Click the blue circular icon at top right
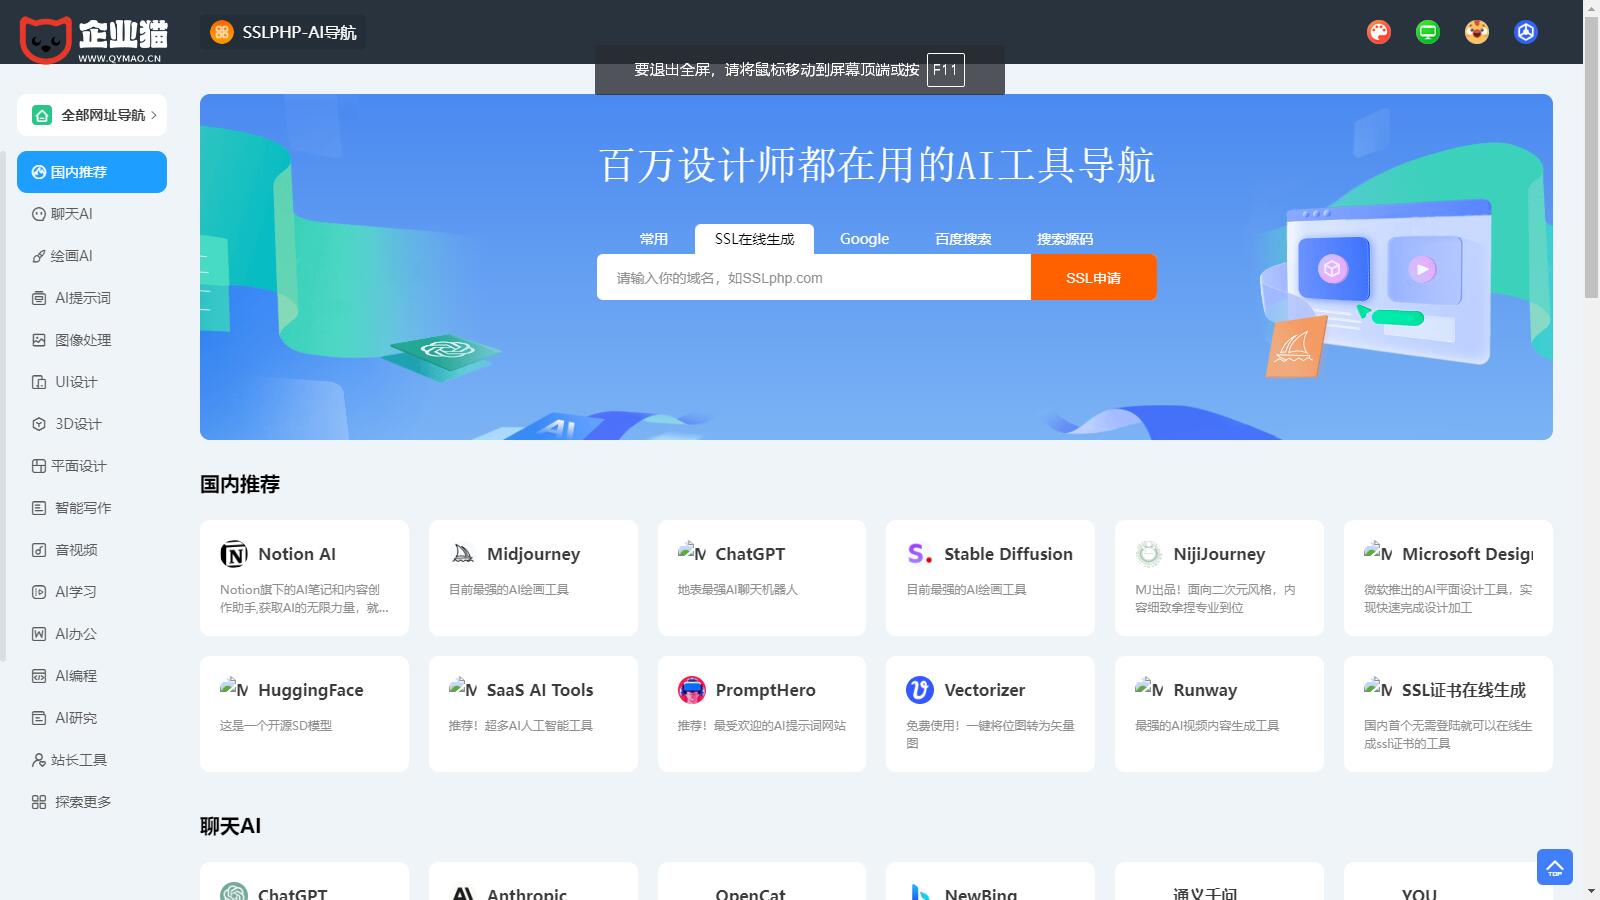The image size is (1600, 900). [1526, 32]
